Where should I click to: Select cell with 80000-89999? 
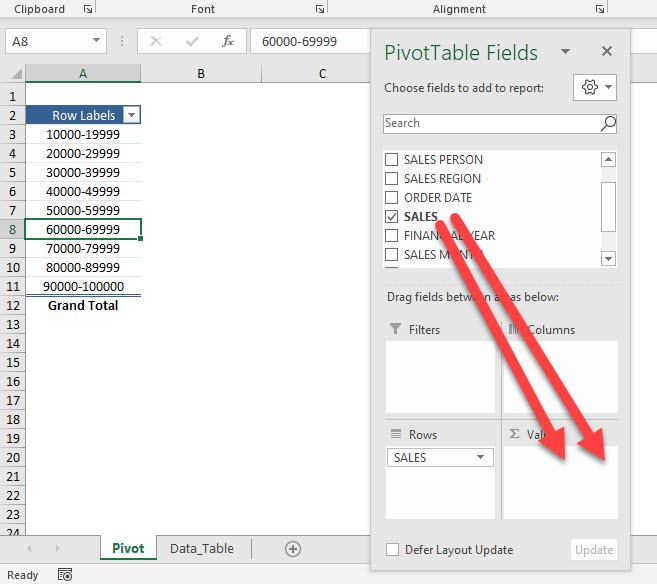click(83, 267)
